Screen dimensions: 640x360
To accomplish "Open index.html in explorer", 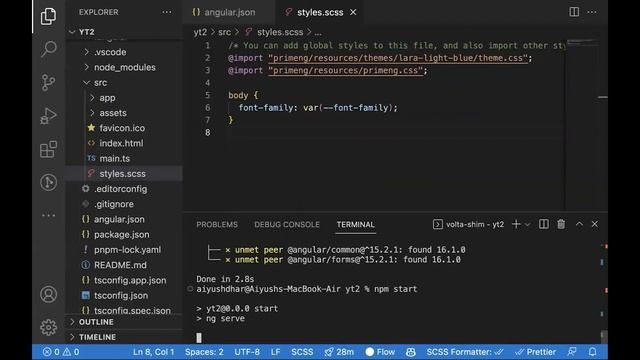I will (124, 143).
